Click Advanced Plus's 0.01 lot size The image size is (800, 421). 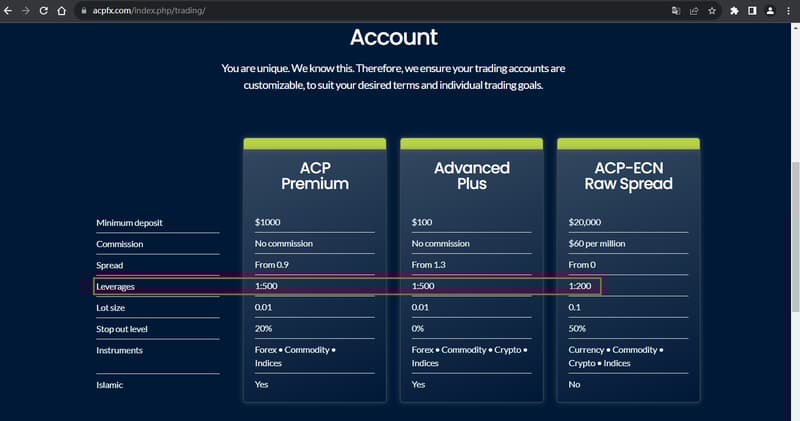pos(420,307)
